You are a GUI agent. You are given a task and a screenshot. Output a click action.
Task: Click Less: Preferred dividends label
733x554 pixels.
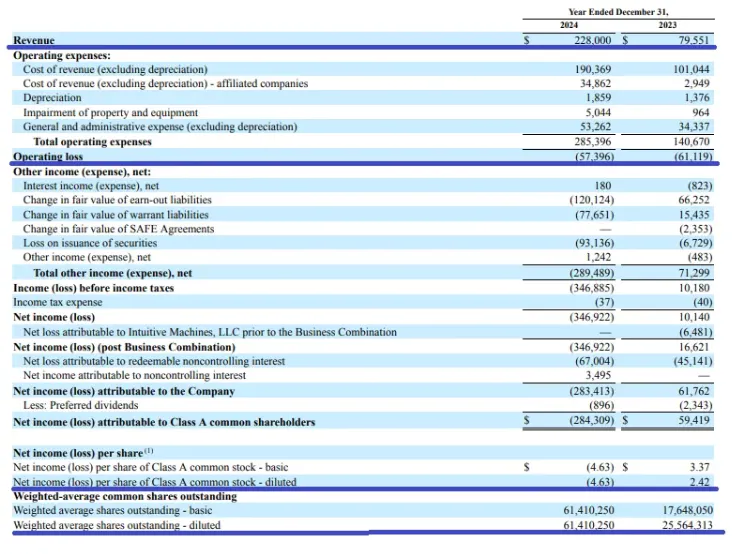[80, 405]
